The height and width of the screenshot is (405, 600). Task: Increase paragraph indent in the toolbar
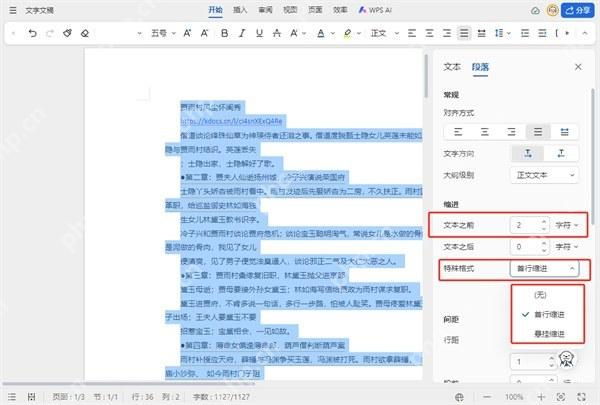click(542, 33)
